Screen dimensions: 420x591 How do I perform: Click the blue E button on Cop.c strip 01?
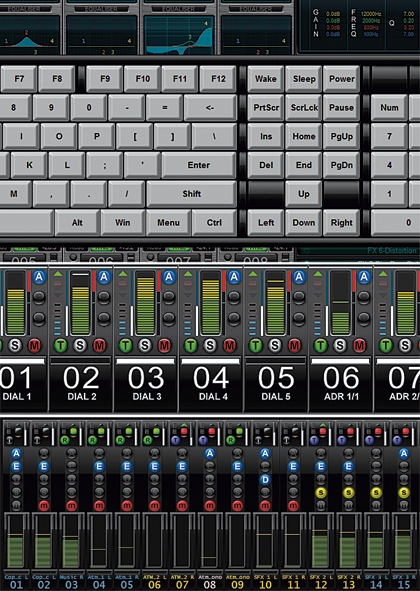click(16, 467)
